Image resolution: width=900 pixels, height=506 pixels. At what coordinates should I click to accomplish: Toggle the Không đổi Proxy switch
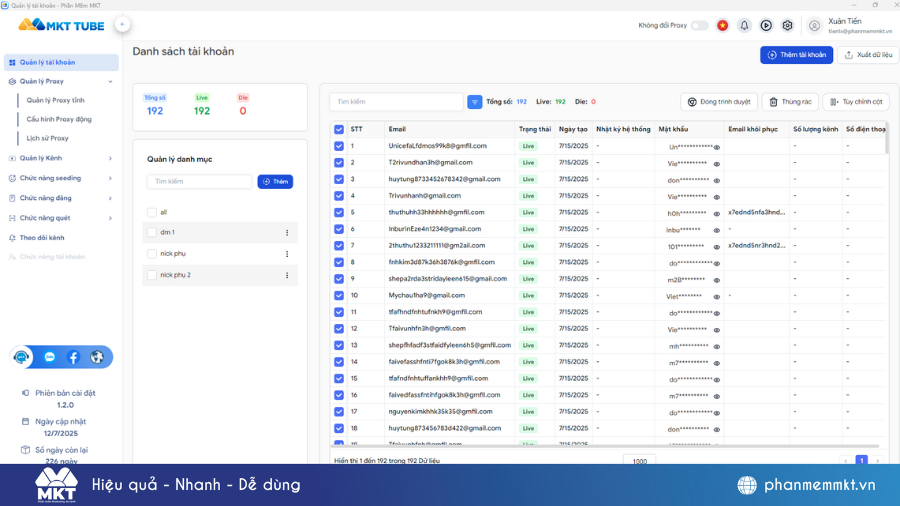(x=699, y=26)
